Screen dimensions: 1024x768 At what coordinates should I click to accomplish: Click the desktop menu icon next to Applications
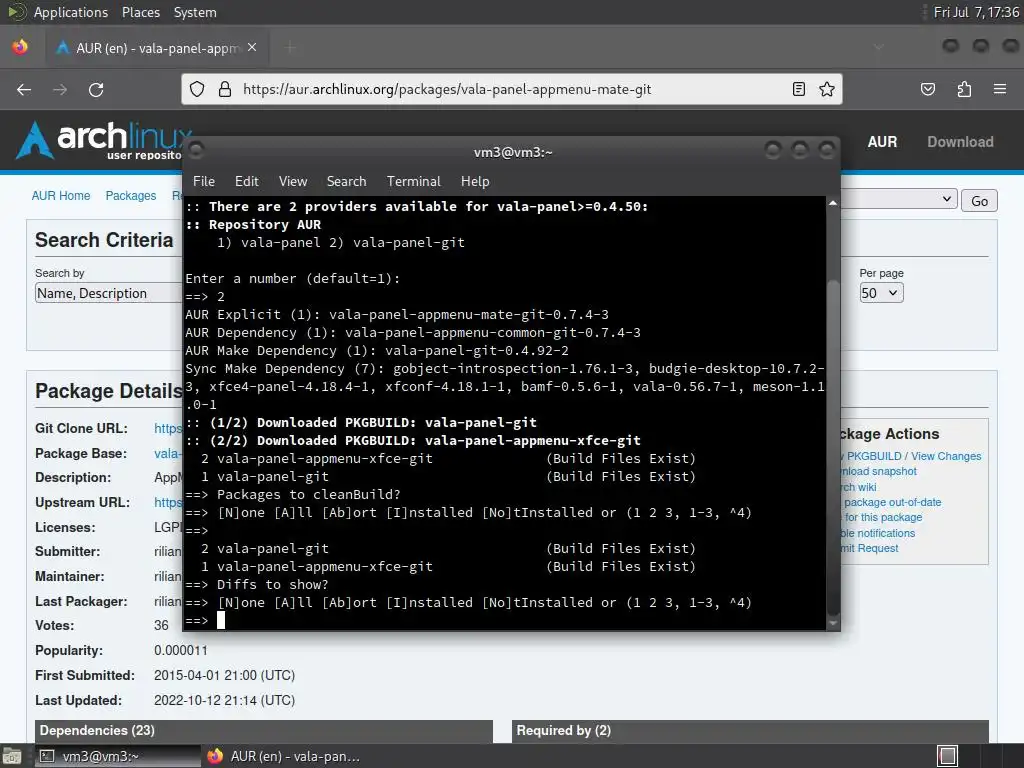(17, 12)
